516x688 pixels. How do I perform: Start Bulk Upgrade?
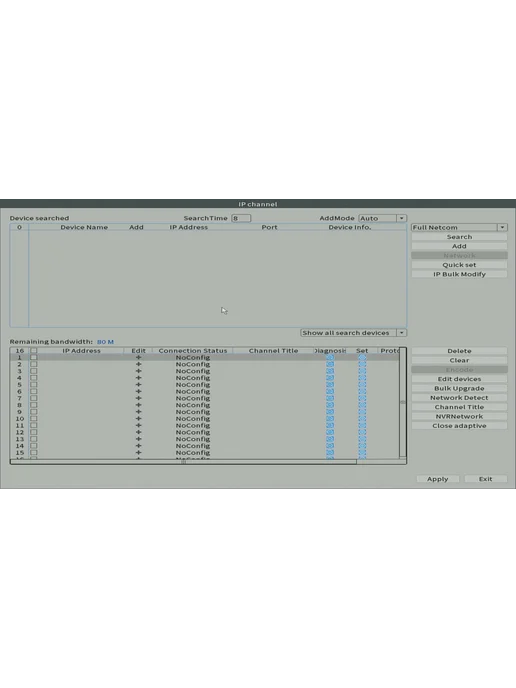[459, 388]
